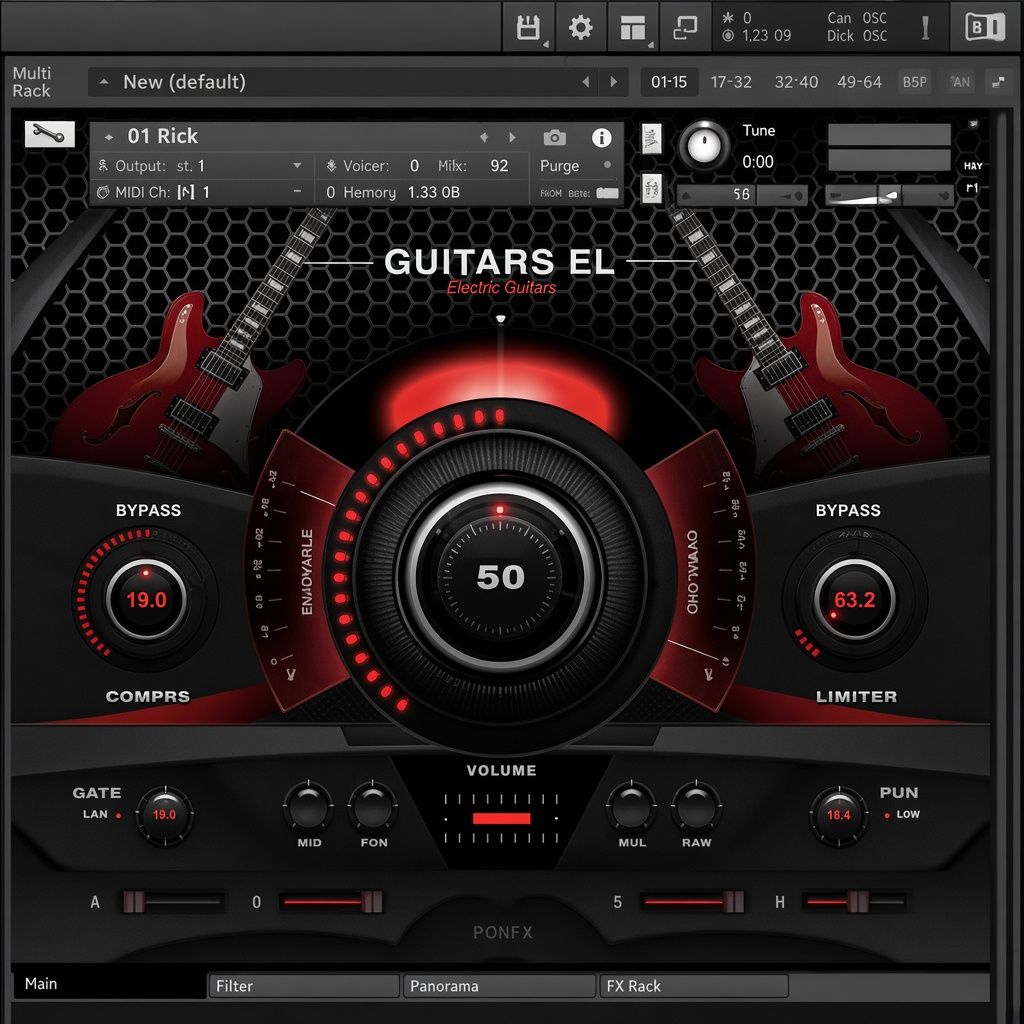1024x1024 pixels.
Task: Open the settings gear icon
Action: pyautogui.click(x=580, y=27)
